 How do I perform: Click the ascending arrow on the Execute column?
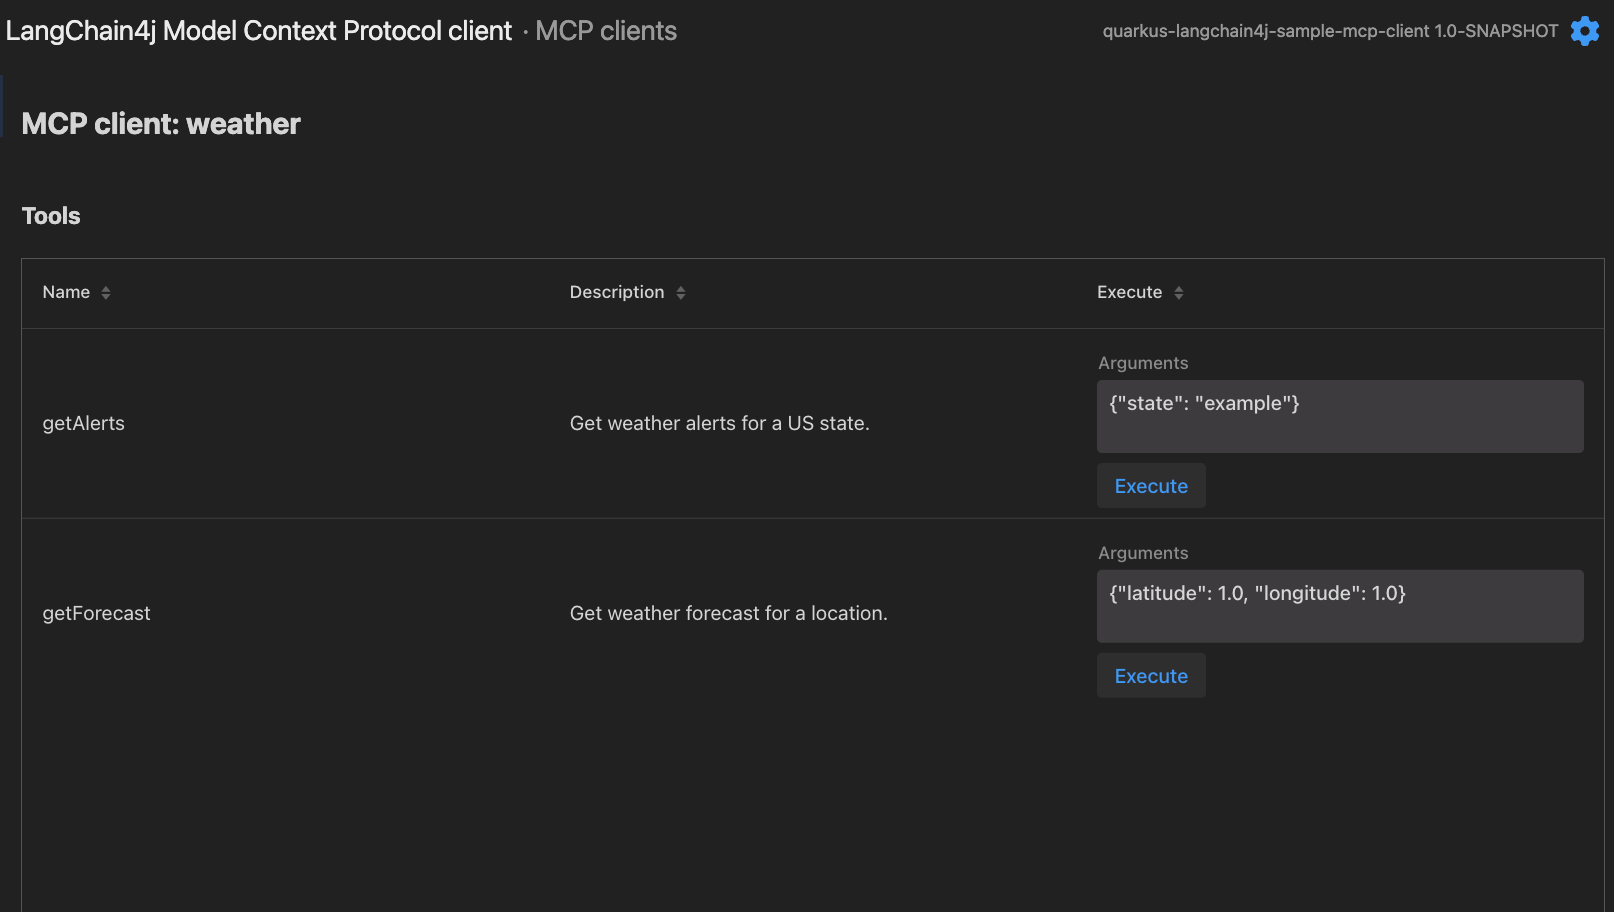[1179, 287]
